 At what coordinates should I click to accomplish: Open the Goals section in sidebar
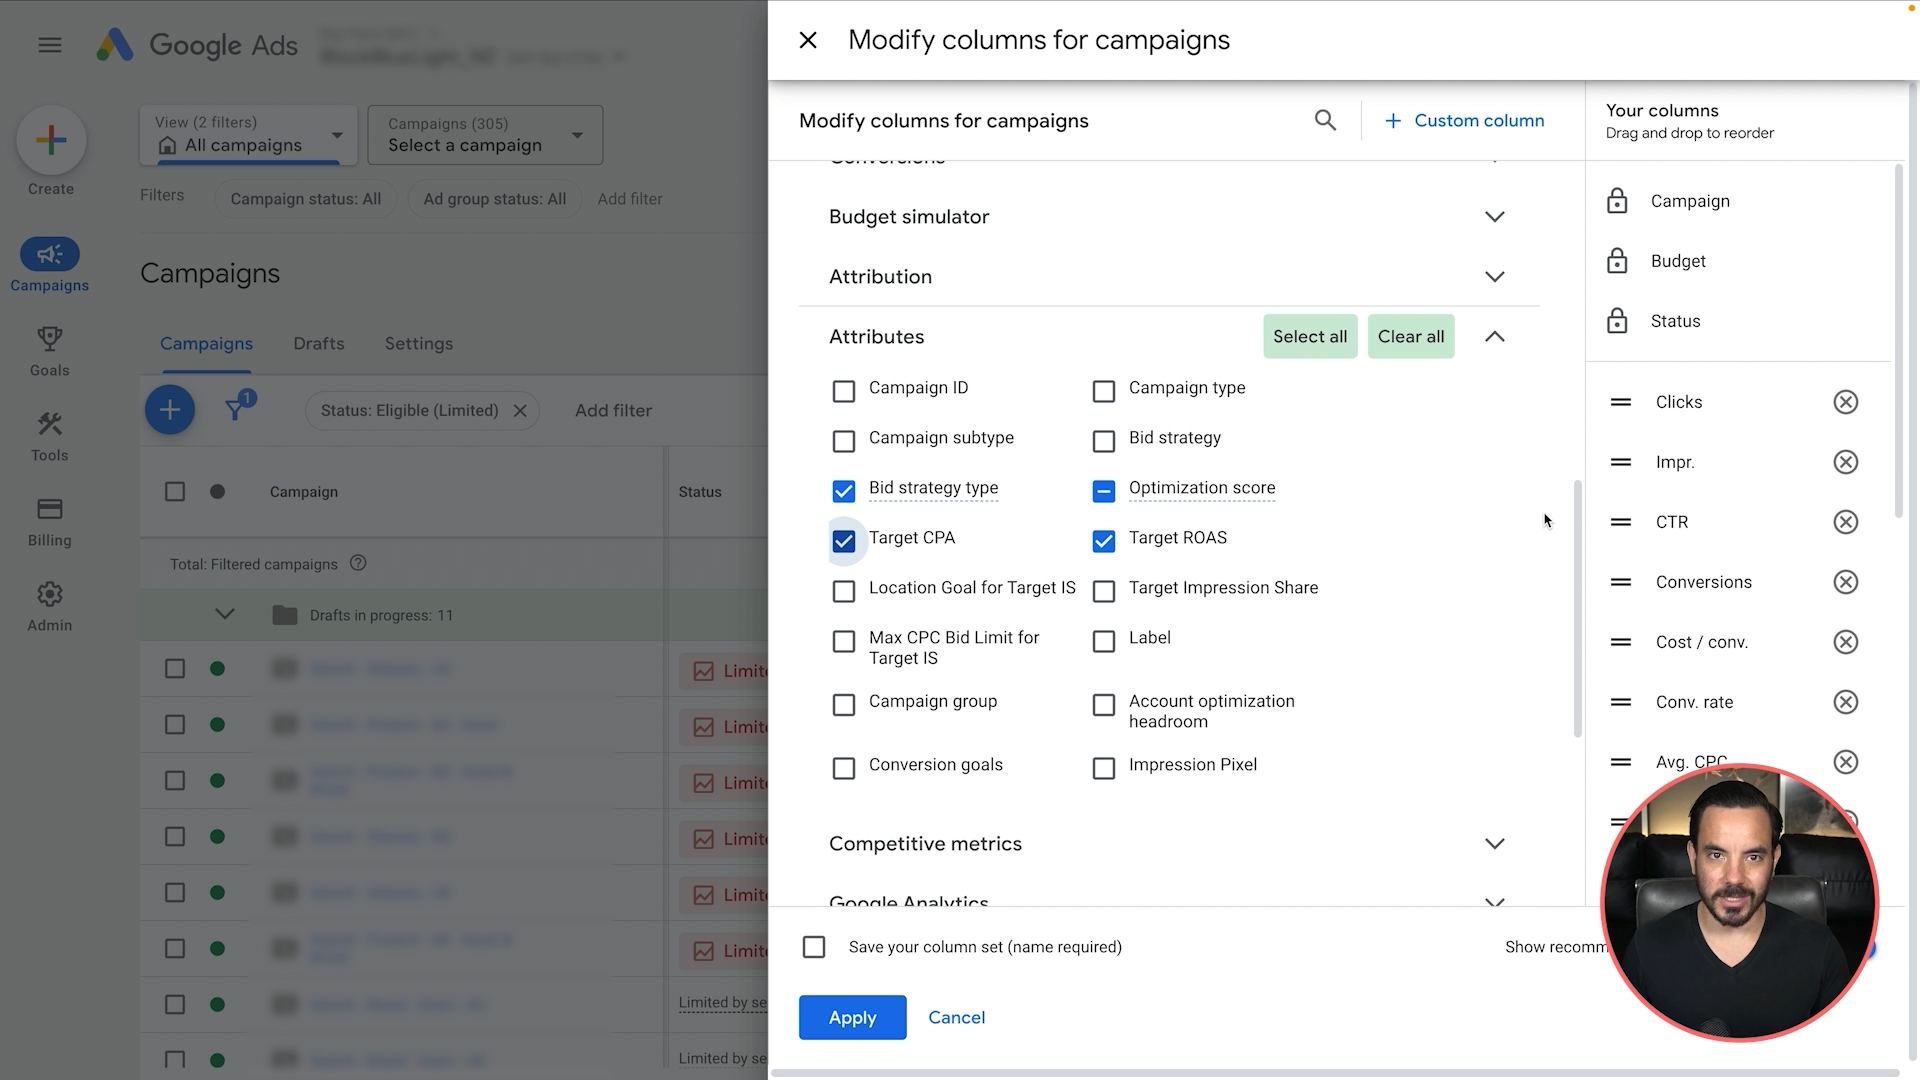(49, 351)
